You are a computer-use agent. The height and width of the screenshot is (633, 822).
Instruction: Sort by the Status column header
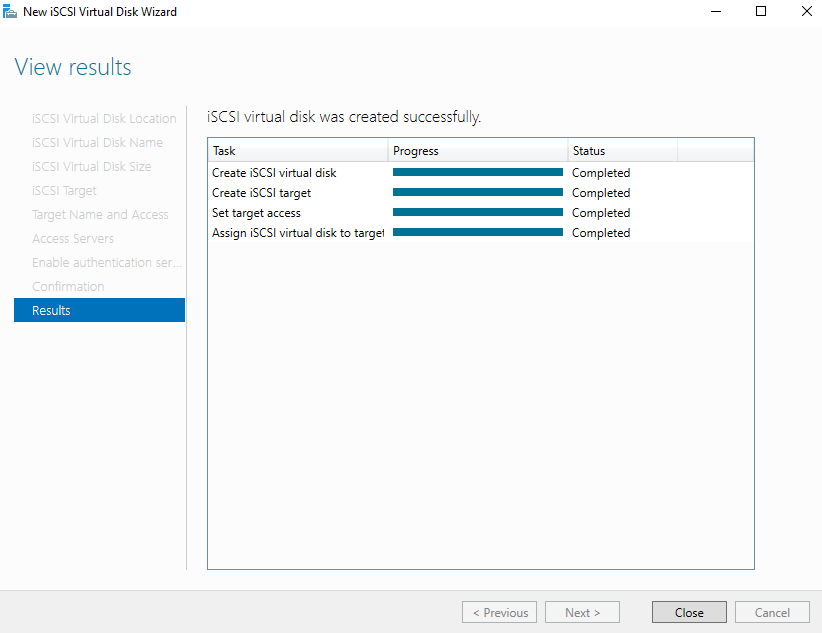[622, 151]
